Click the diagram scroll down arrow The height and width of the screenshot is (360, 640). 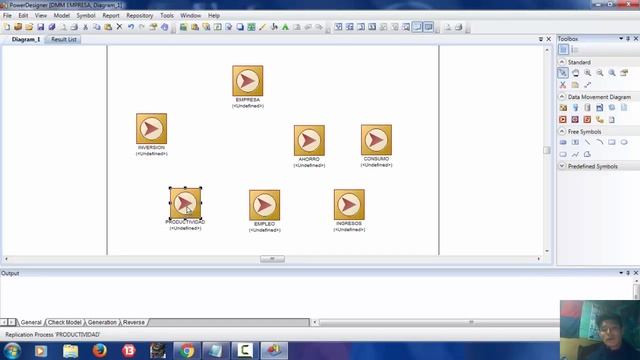coord(547,251)
